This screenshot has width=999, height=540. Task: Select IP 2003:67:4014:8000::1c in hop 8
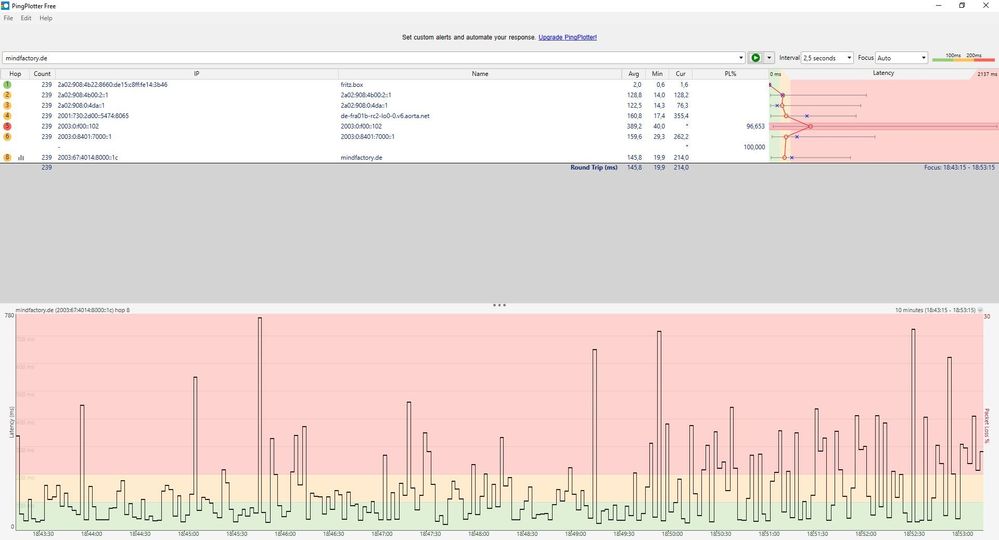coord(88,157)
